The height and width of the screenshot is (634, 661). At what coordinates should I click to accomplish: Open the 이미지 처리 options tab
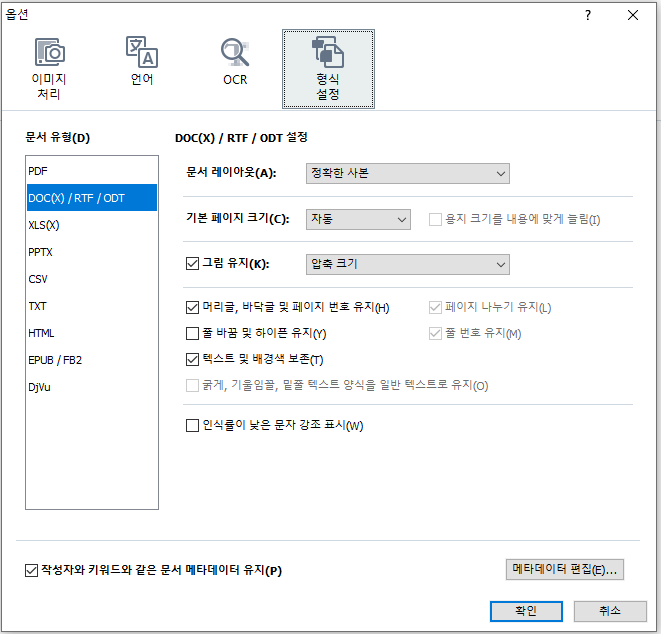pos(49,69)
